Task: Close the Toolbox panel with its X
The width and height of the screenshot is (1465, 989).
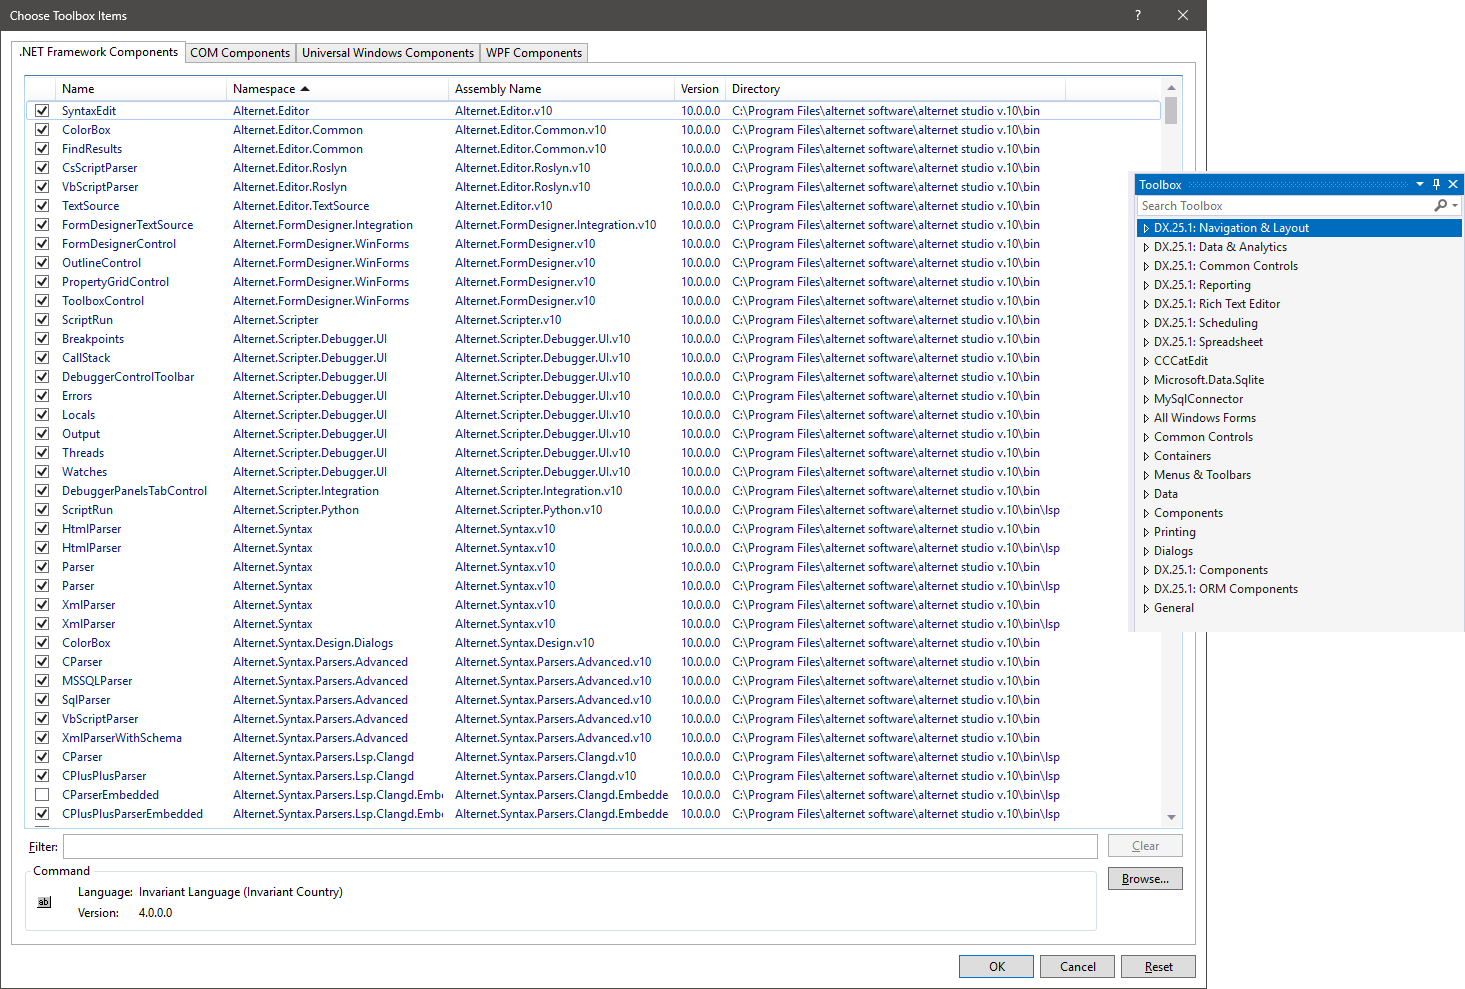Action: (1453, 184)
